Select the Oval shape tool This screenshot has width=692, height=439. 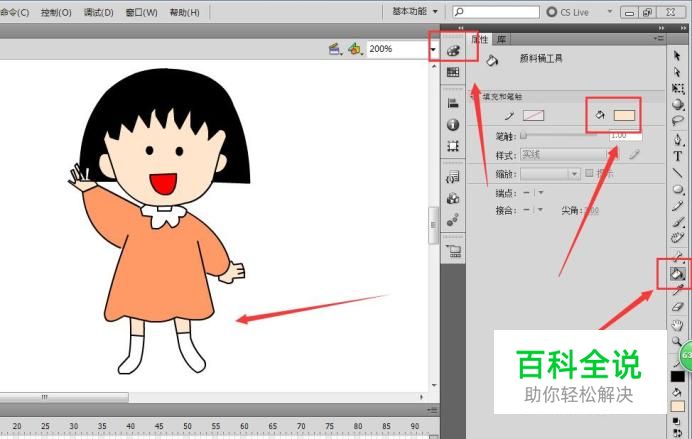click(677, 190)
